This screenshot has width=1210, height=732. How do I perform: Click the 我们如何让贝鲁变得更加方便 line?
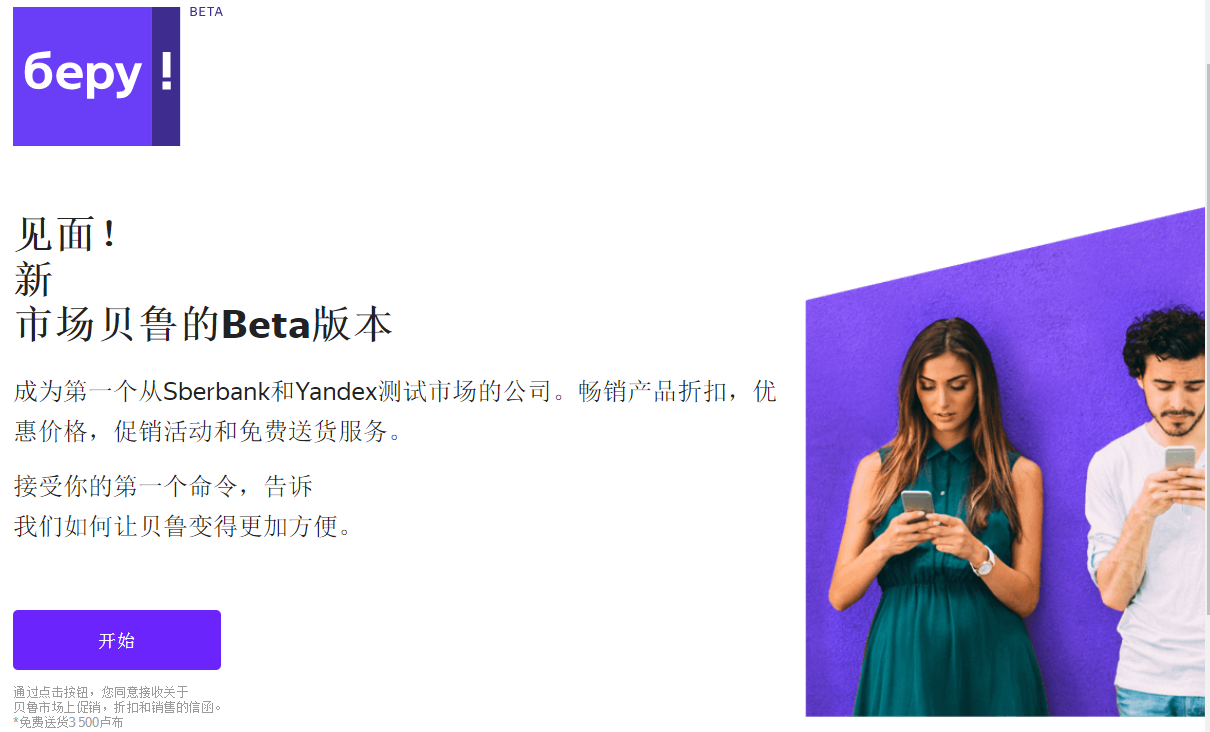(x=184, y=526)
